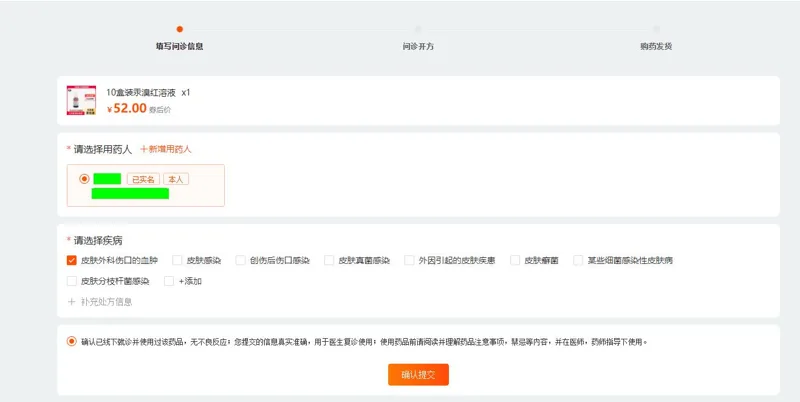Click the 问诊开方 step

418,46
